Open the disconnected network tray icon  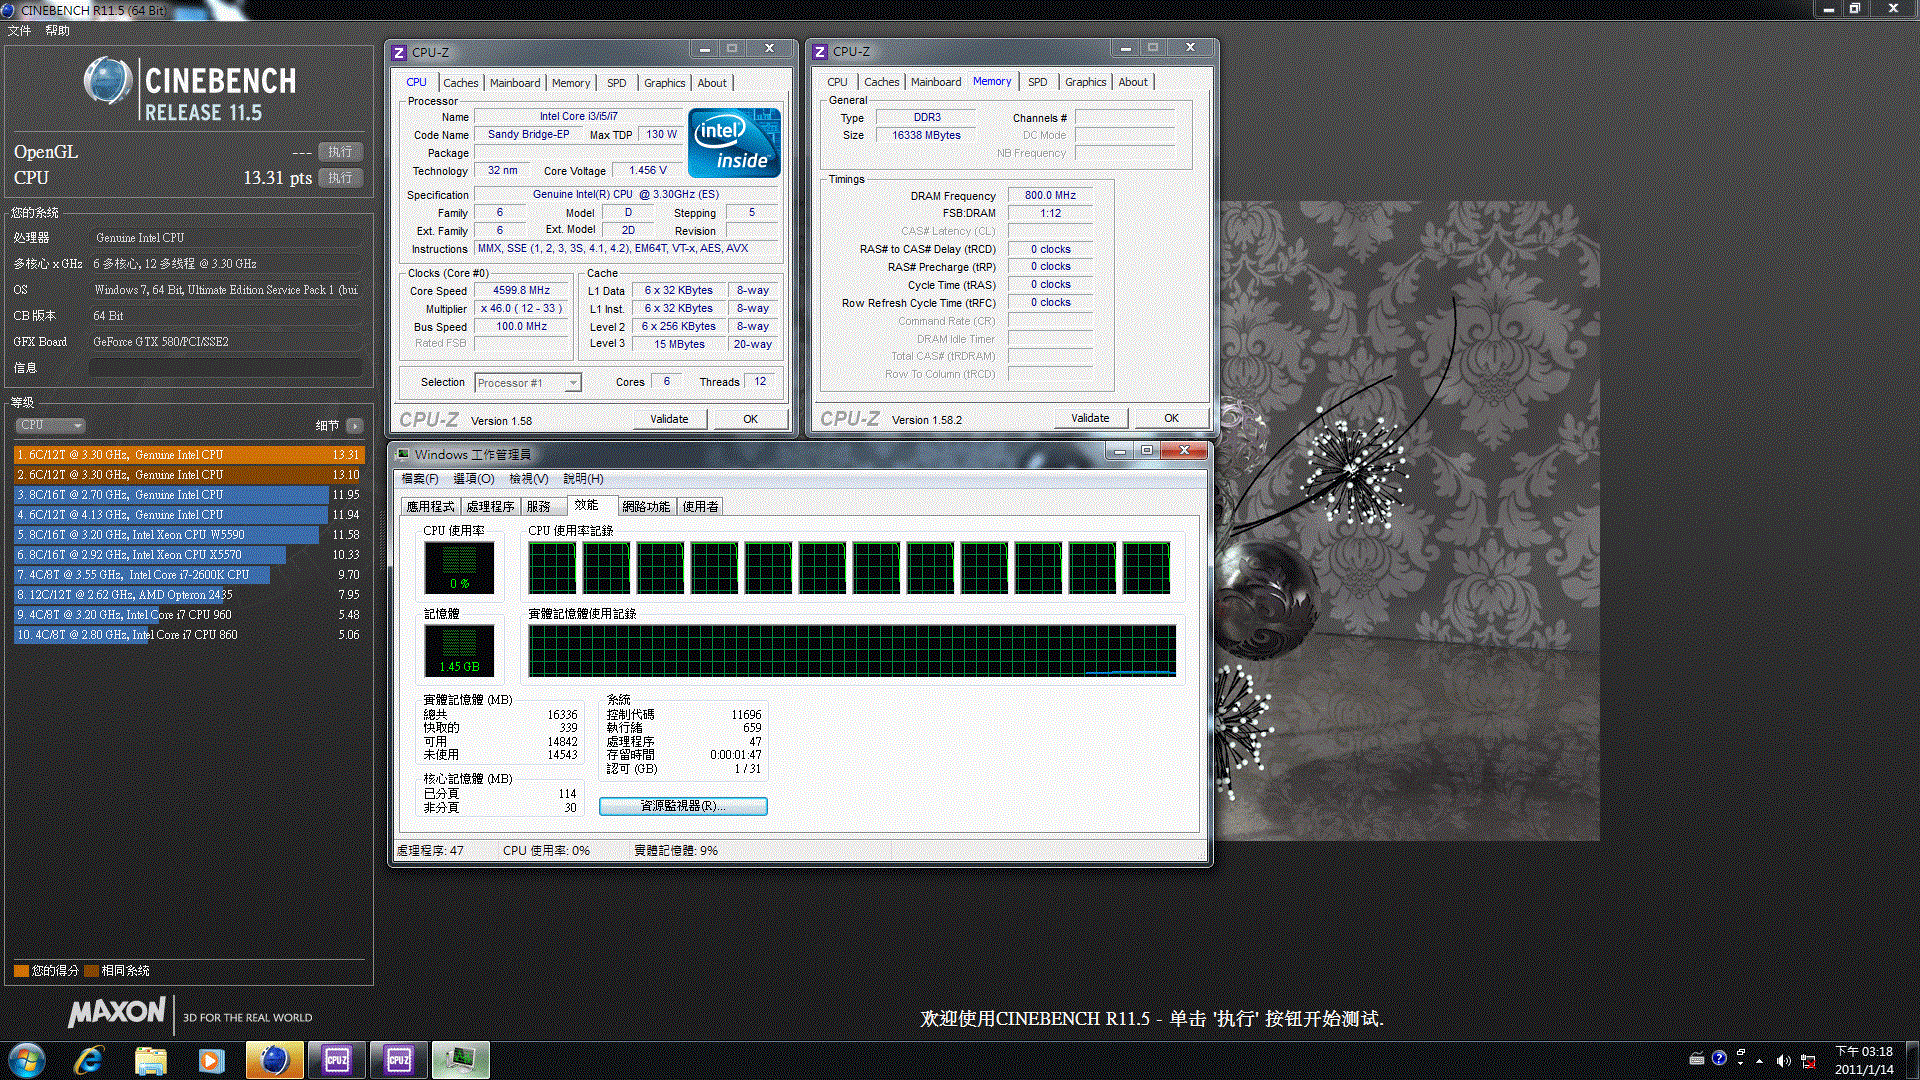point(1808,1060)
